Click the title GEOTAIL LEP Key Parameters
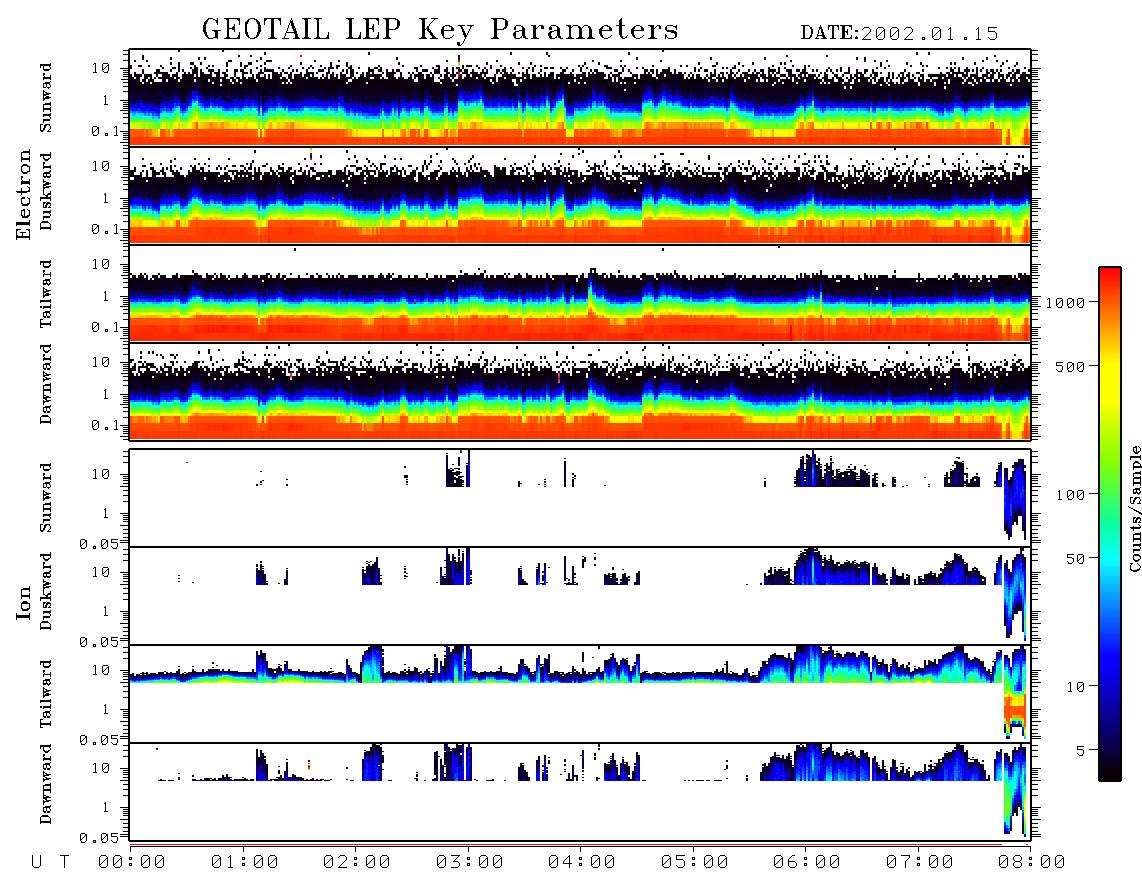The height and width of the screenshot is (880, 1142). (x=440, y=30)
